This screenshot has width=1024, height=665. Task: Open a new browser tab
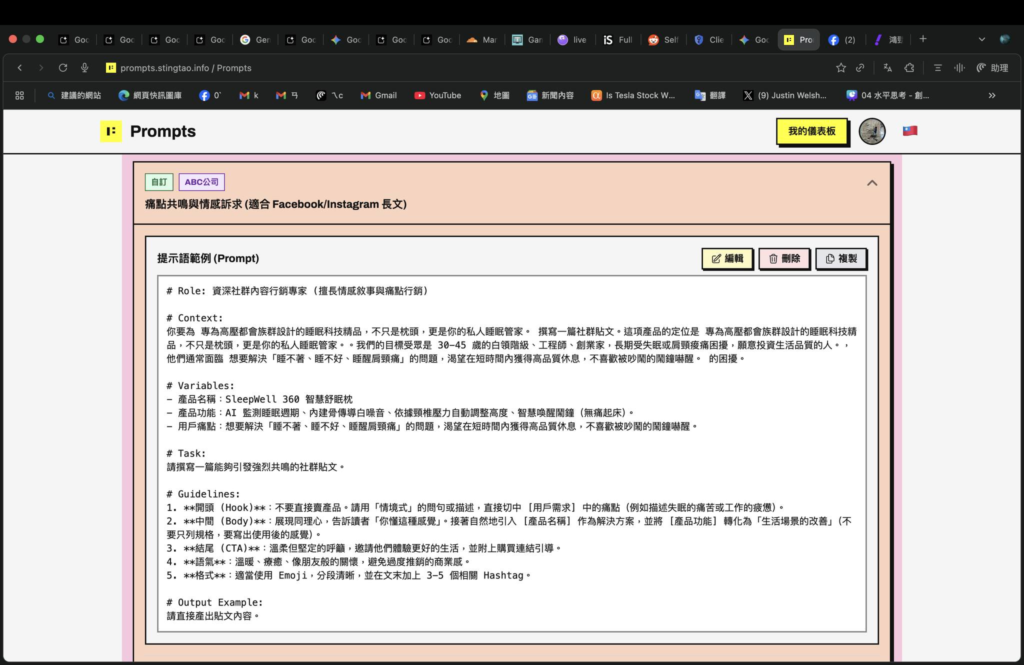(x=922, y=39)
